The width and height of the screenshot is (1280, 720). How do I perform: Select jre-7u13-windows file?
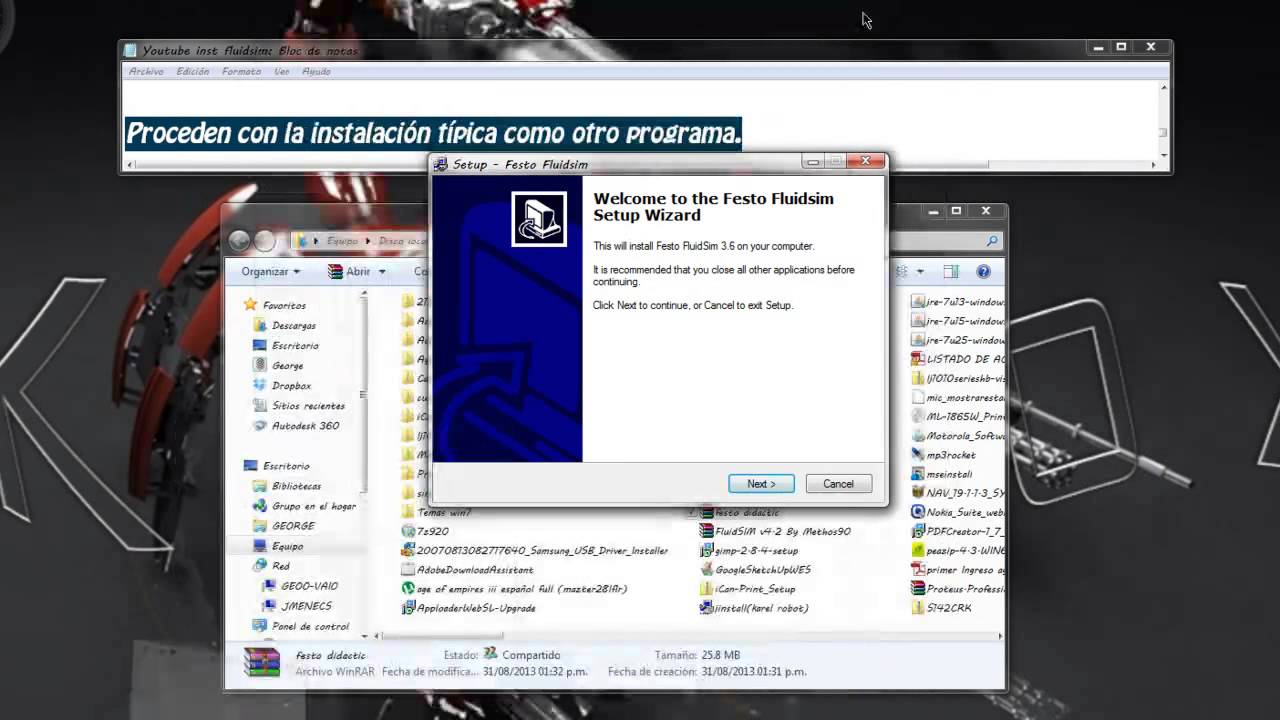tap(958, 301)
